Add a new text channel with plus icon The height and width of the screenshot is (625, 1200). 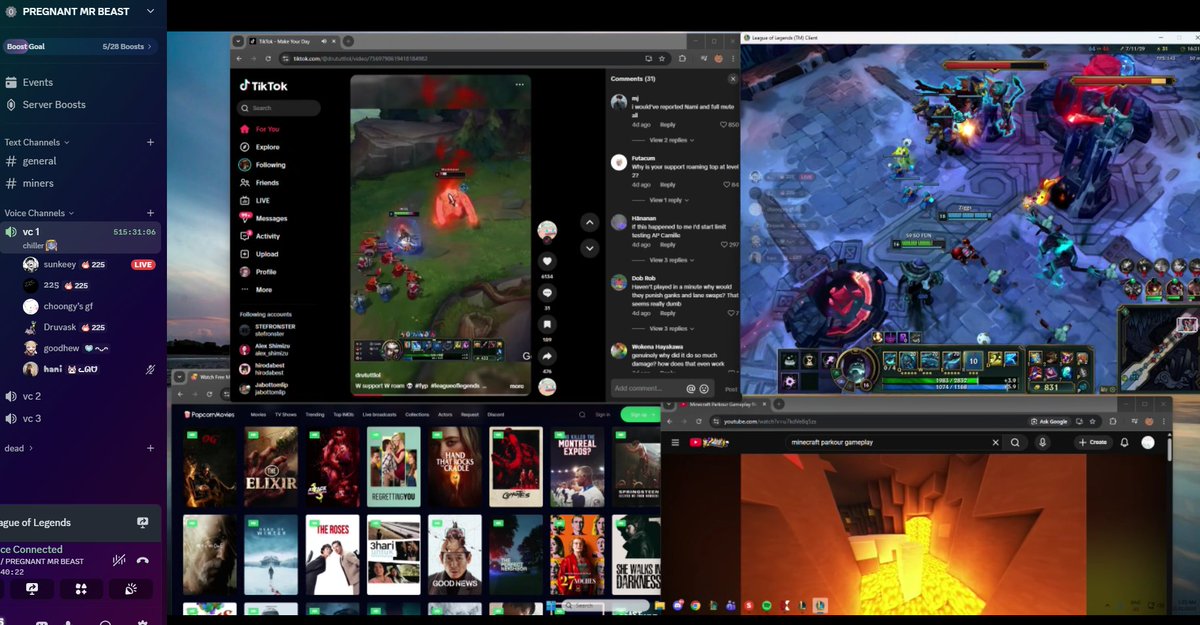[150, 142]
